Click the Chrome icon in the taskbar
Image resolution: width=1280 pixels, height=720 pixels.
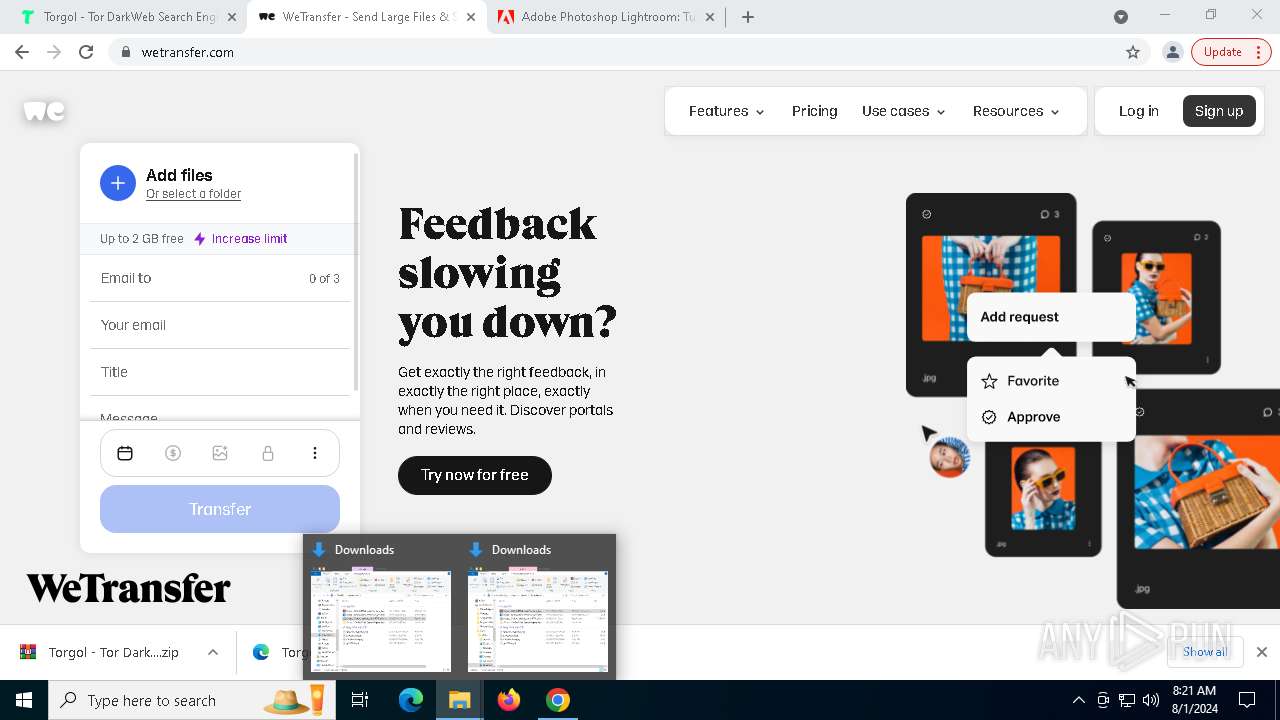click(558, 700)
